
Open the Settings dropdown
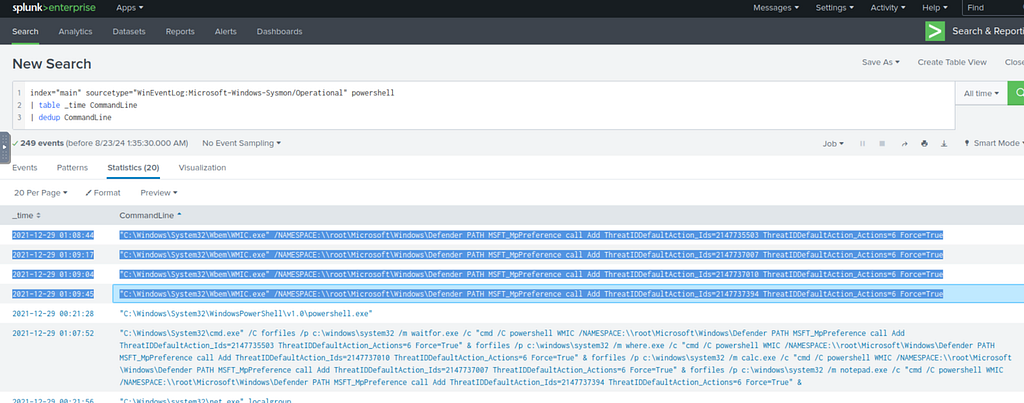click(x=835, y=8)
